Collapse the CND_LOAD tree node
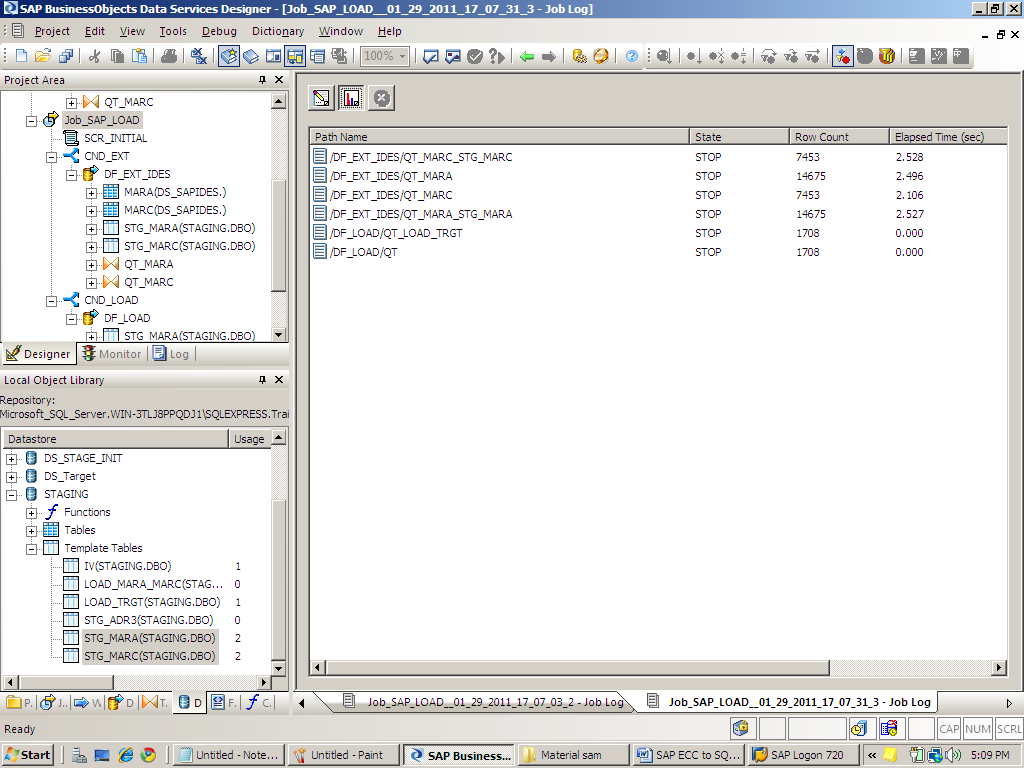 point(52,301)
